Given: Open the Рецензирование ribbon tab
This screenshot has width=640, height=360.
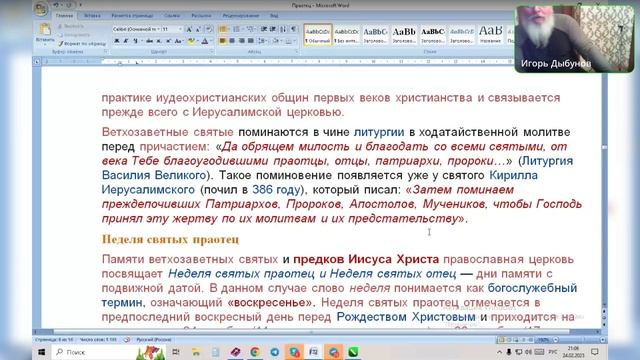Looking at the screenshot, I should pos(240,16).
